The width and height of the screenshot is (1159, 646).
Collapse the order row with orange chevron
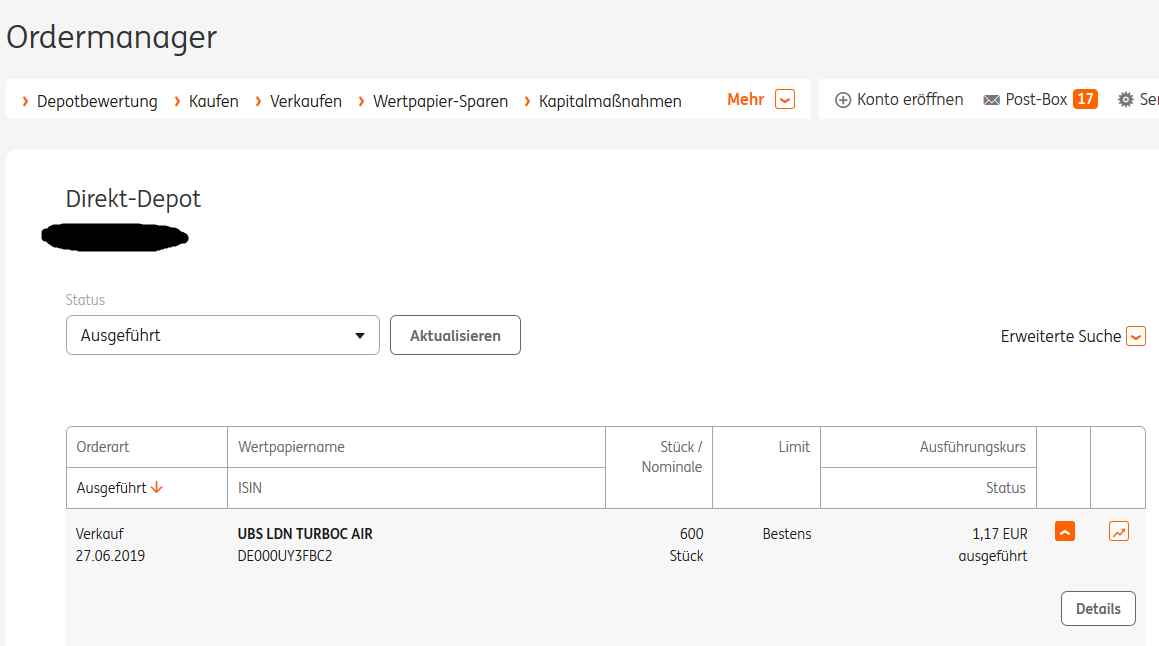[x=1065, y=532]
